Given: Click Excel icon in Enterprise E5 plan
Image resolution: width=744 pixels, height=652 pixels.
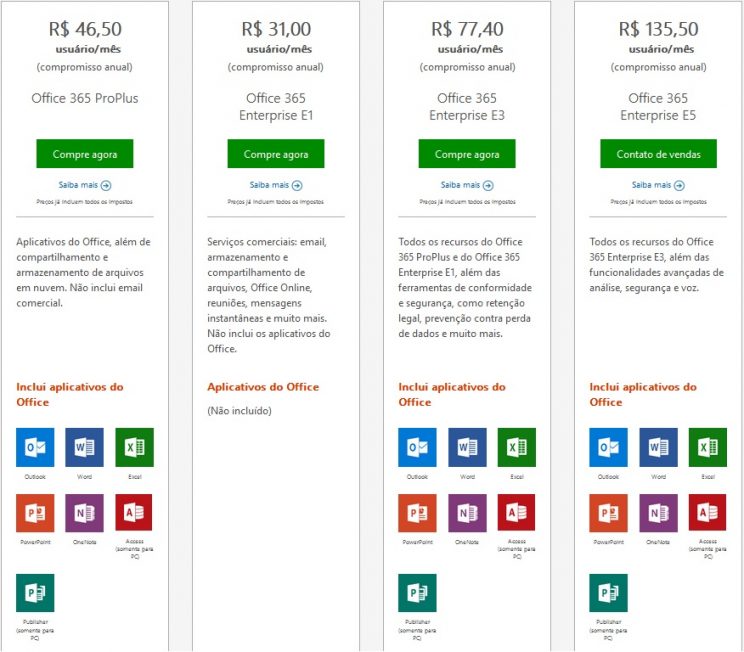Looking at the screenshot, I should click(707, 447).
